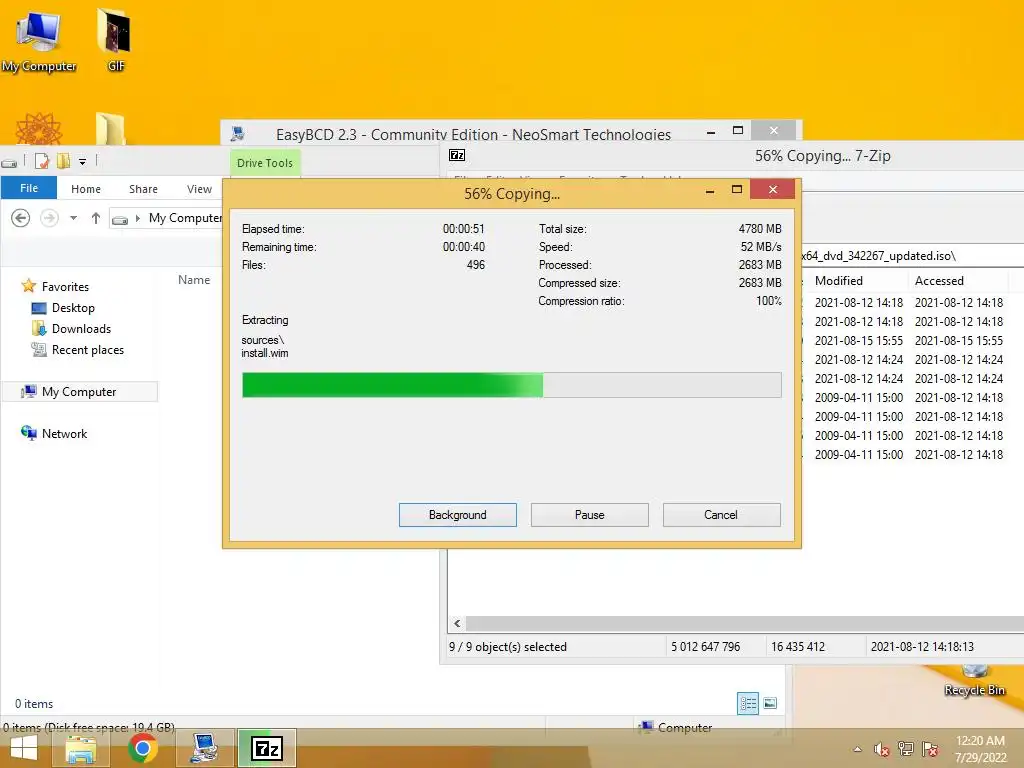Click Modified date 2021-08-15 15:55

pyautogui.click(x=859, y=341)
